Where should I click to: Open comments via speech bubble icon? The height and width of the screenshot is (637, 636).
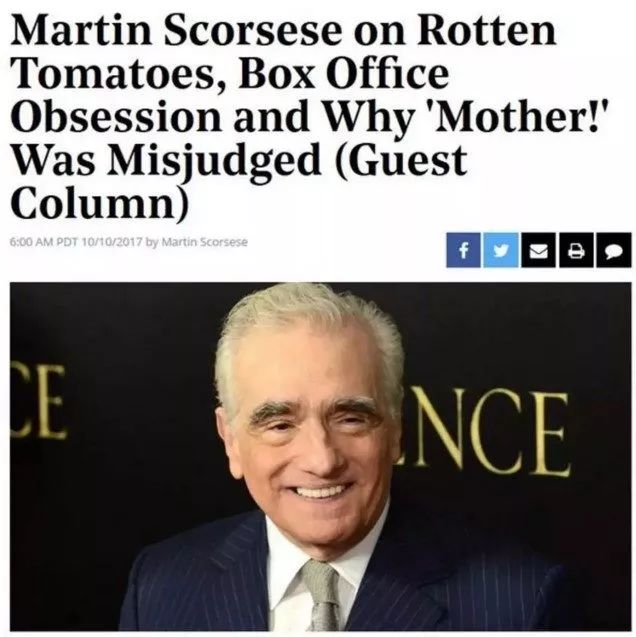(x=614, y=250)
